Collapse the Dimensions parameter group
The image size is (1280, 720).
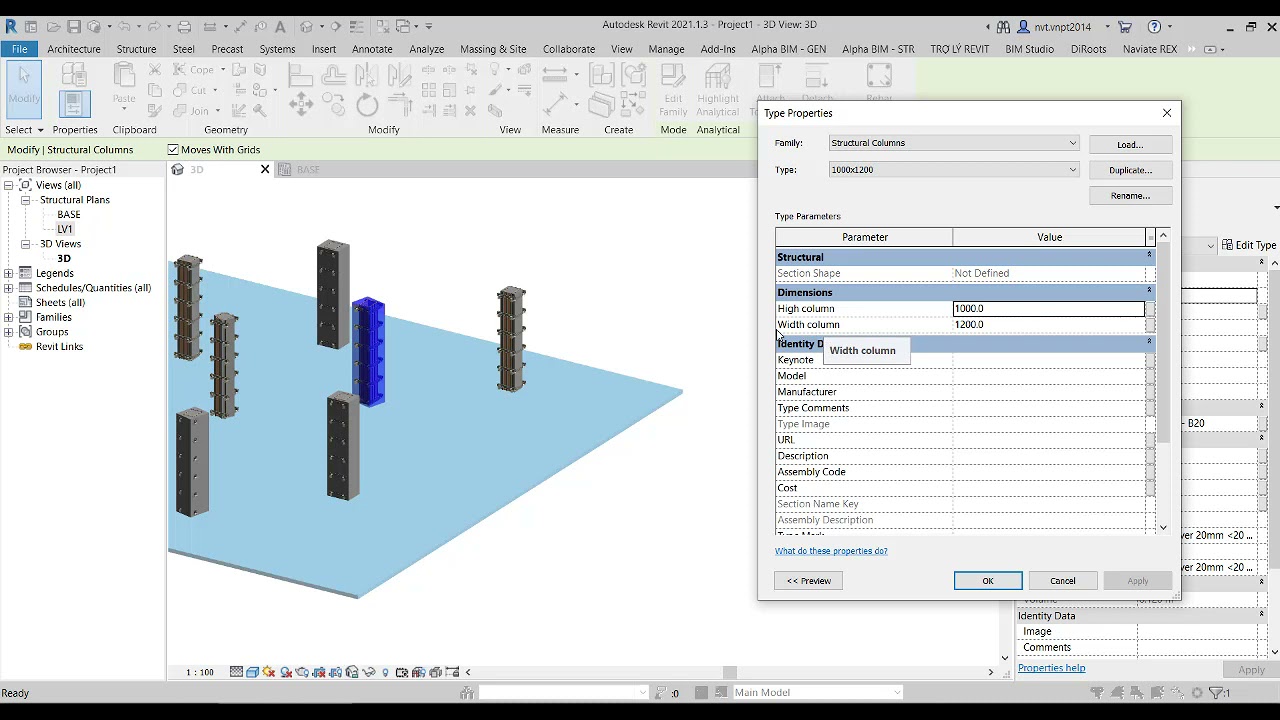pyautogui.click(x=1149, y=292)
